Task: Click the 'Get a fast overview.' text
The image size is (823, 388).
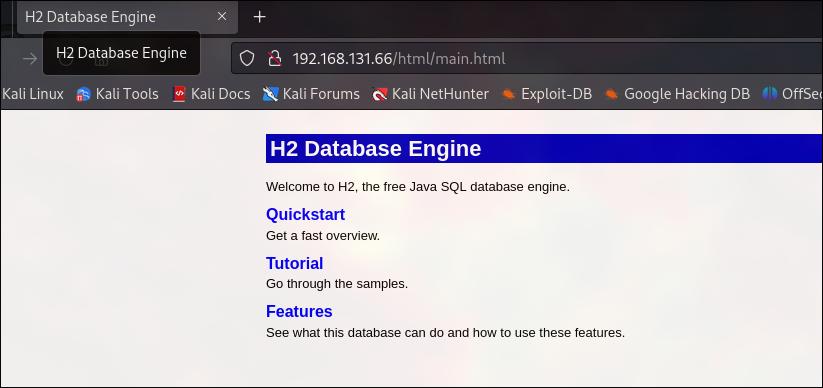Action: [x=323, y=236]
